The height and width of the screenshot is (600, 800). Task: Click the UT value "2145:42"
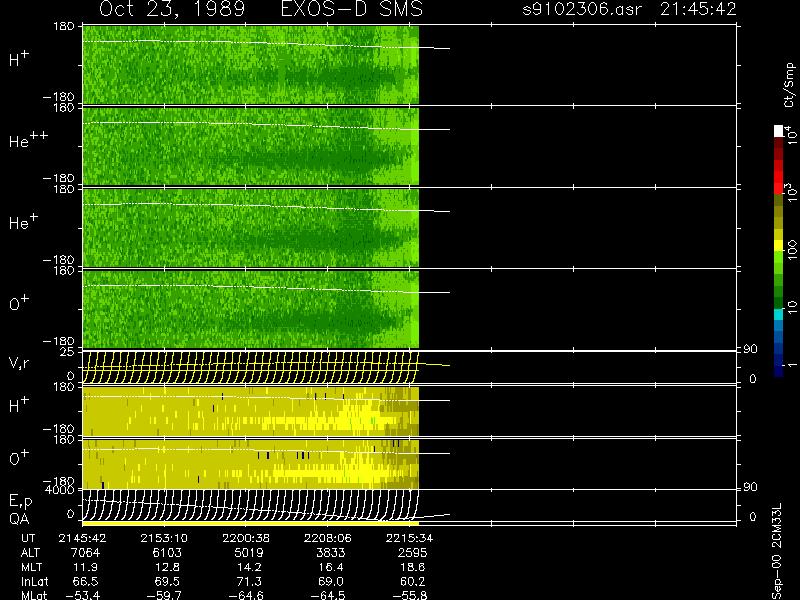(82, 538)
